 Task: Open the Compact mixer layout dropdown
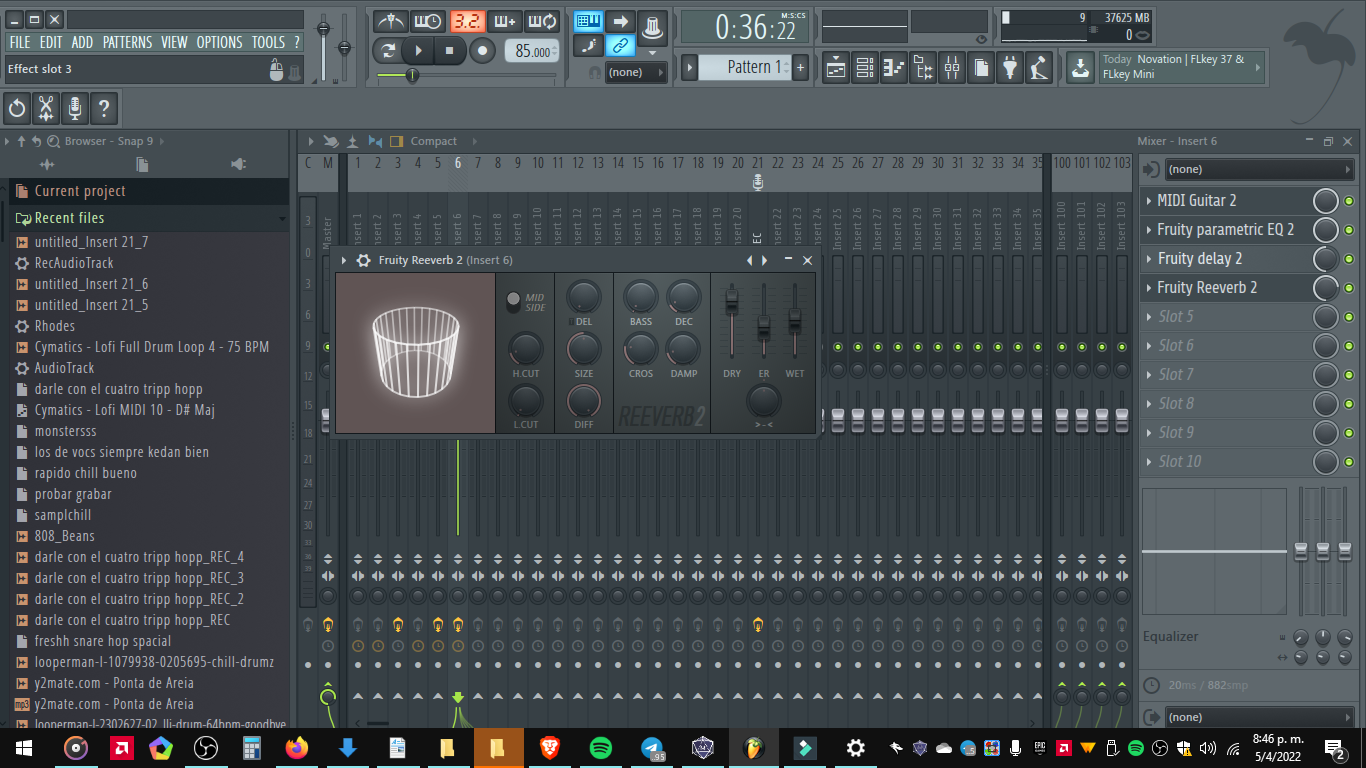(433, 141)
